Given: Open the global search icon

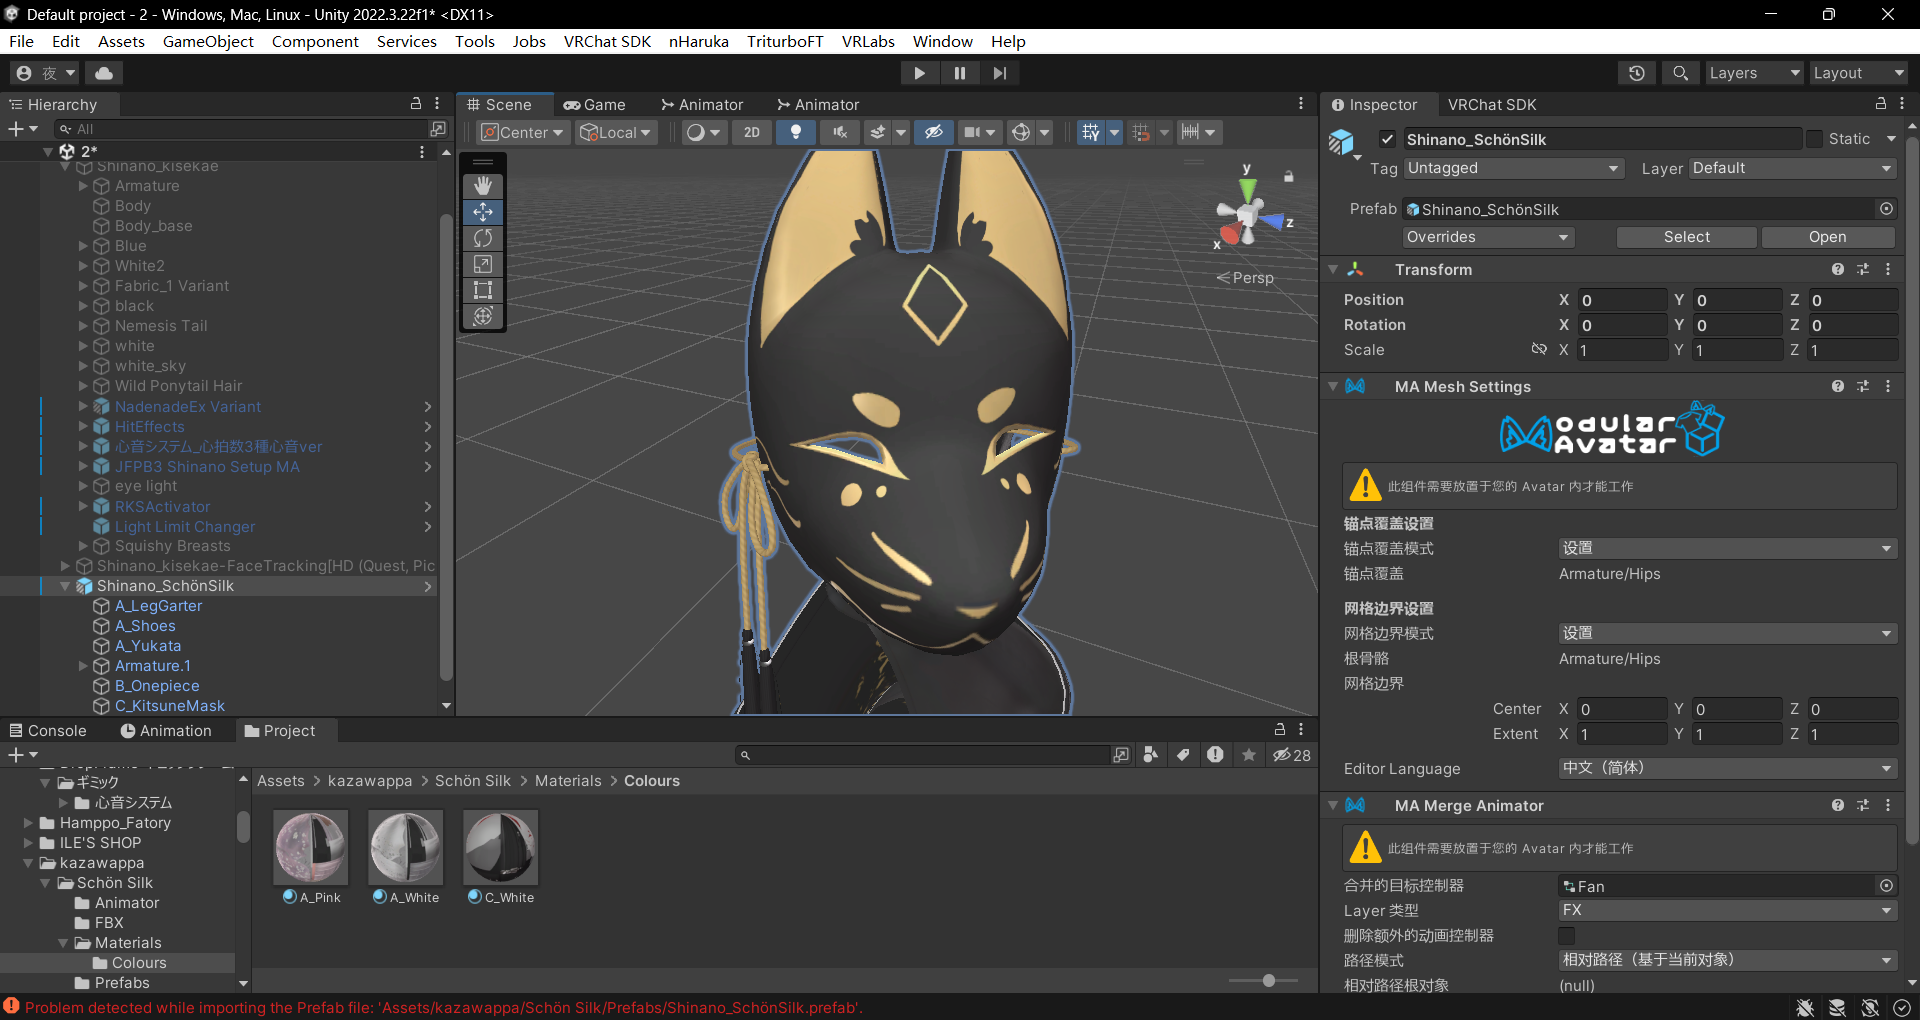Looking at the screenshot, I should (x=1681, y=73).
